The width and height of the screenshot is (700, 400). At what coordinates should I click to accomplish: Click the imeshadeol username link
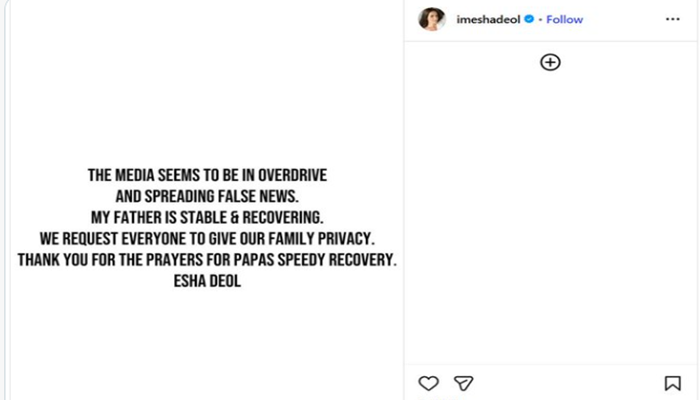(x=488, y=19)
